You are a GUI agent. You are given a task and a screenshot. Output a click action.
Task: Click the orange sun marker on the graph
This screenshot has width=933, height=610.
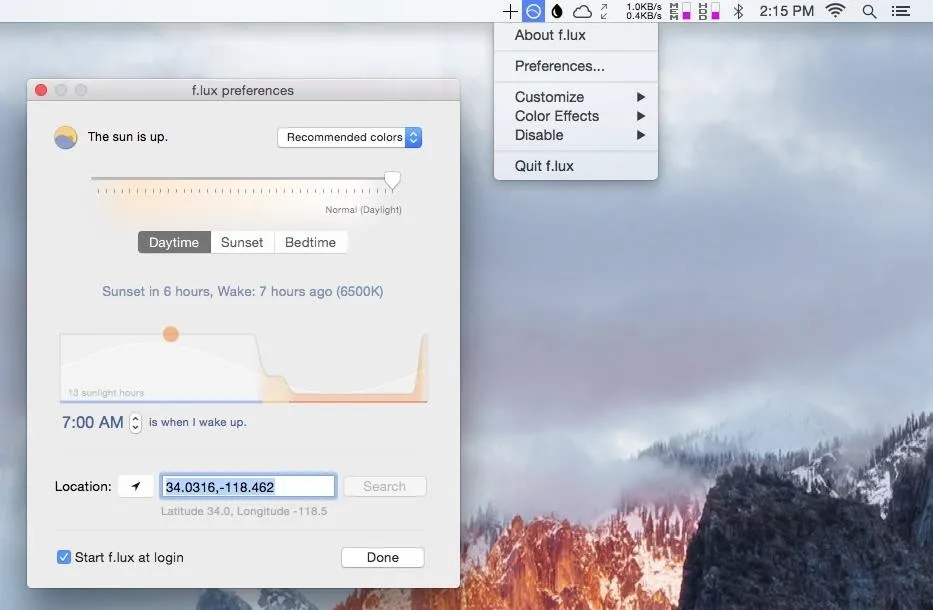171,334
